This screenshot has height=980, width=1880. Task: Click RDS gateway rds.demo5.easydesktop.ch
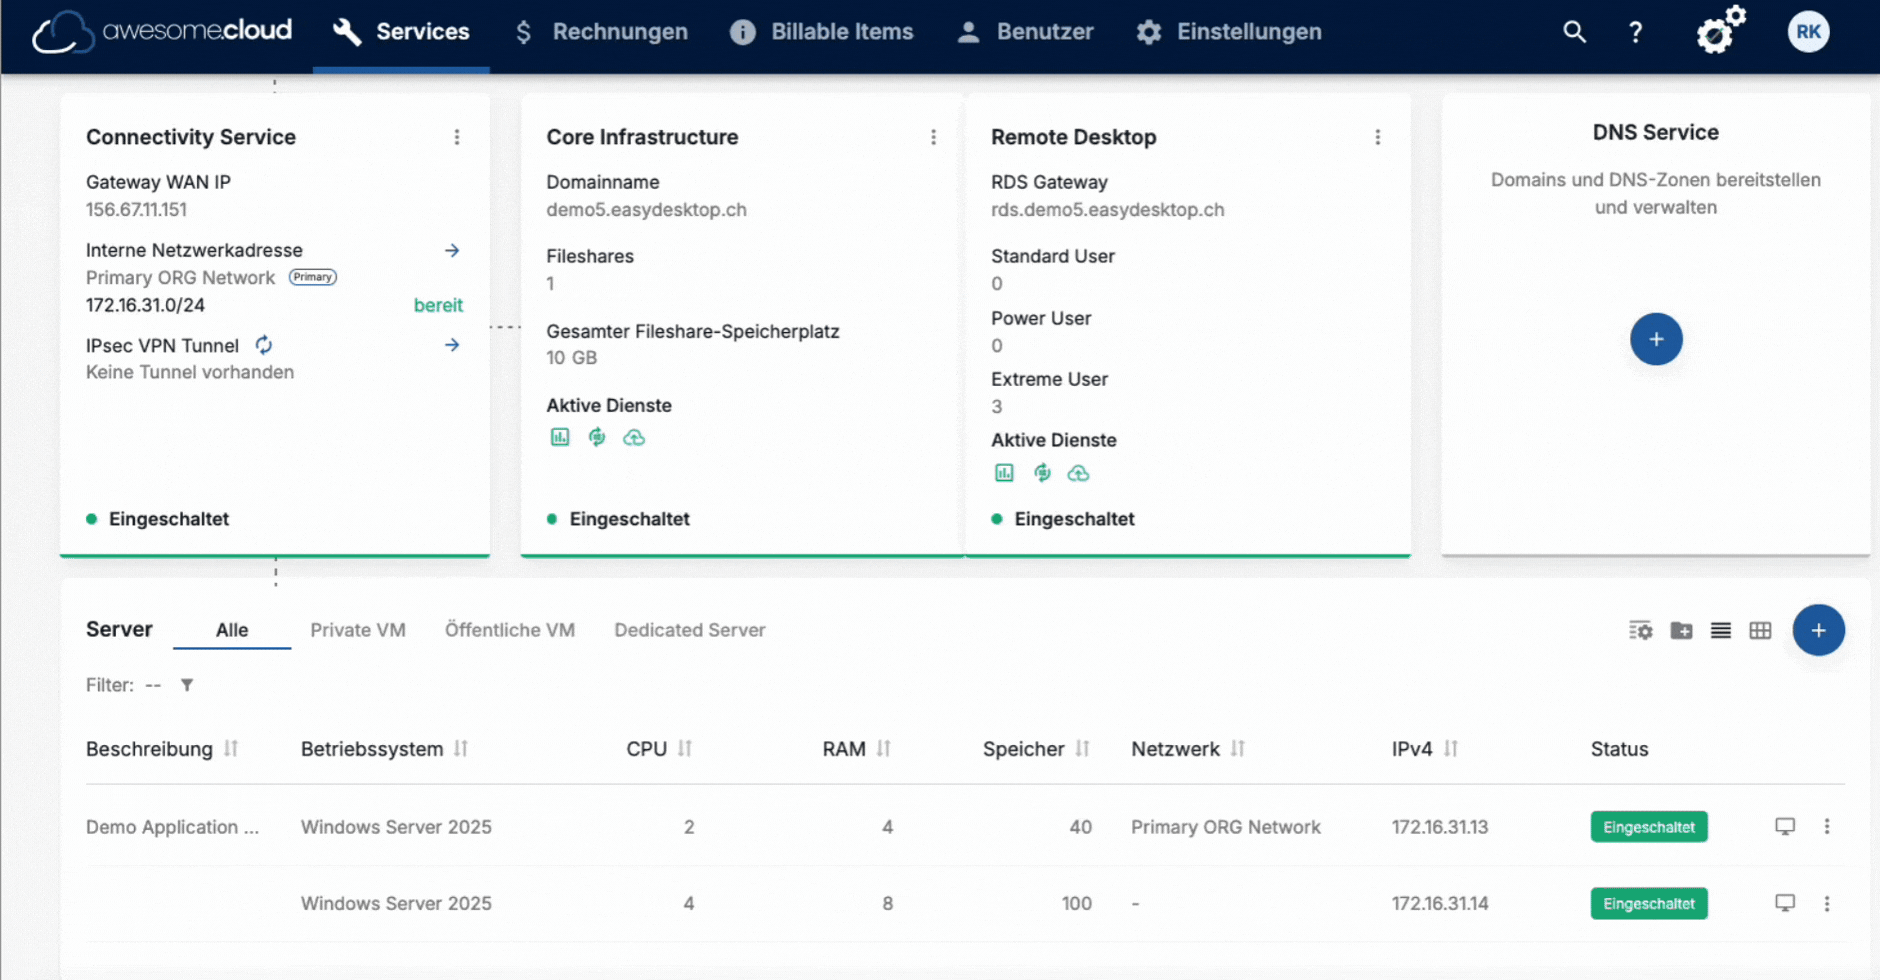[1107, 210]
